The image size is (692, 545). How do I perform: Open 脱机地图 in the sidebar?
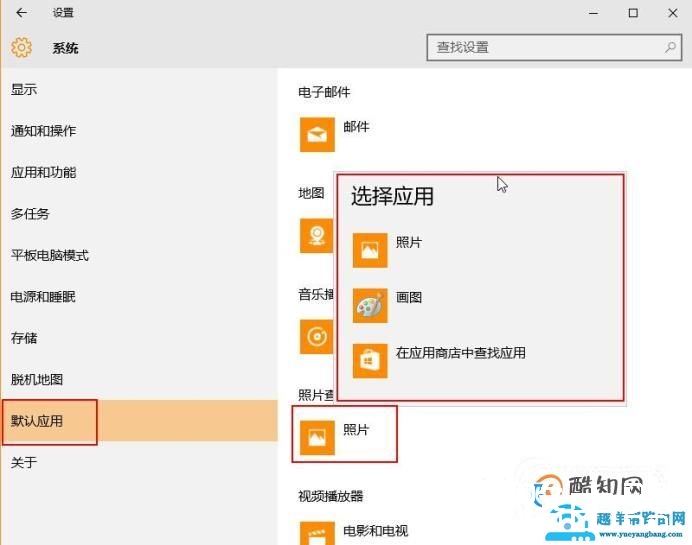point(37,380)
